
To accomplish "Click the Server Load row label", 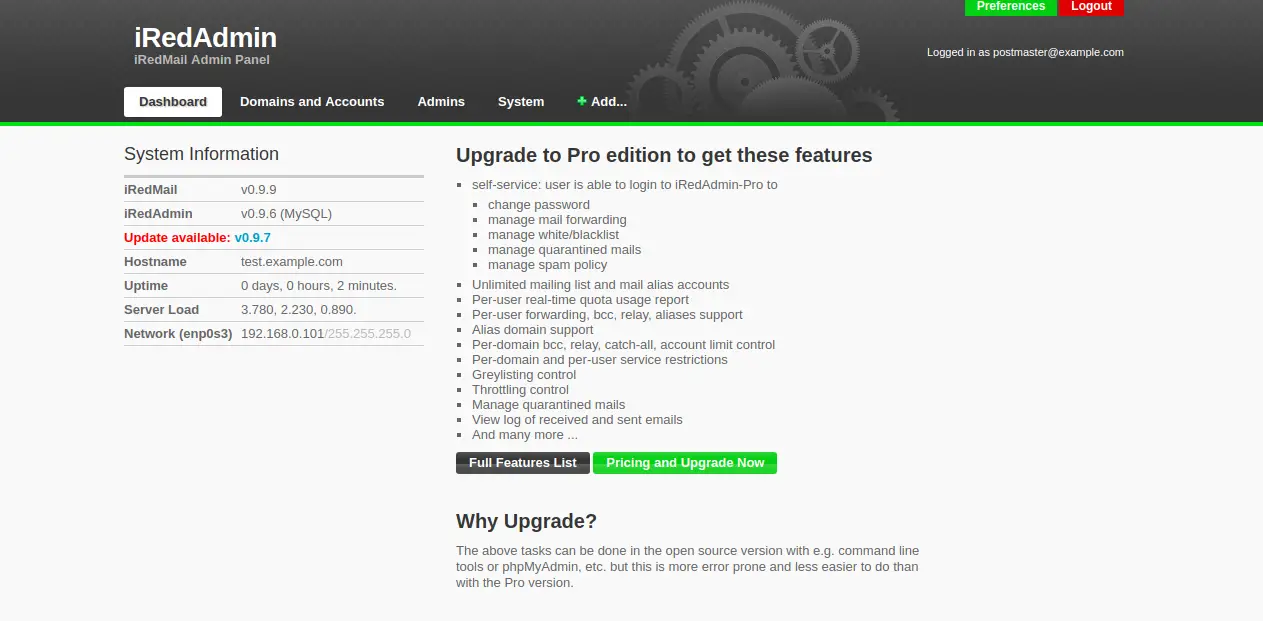I will [161, 310].
